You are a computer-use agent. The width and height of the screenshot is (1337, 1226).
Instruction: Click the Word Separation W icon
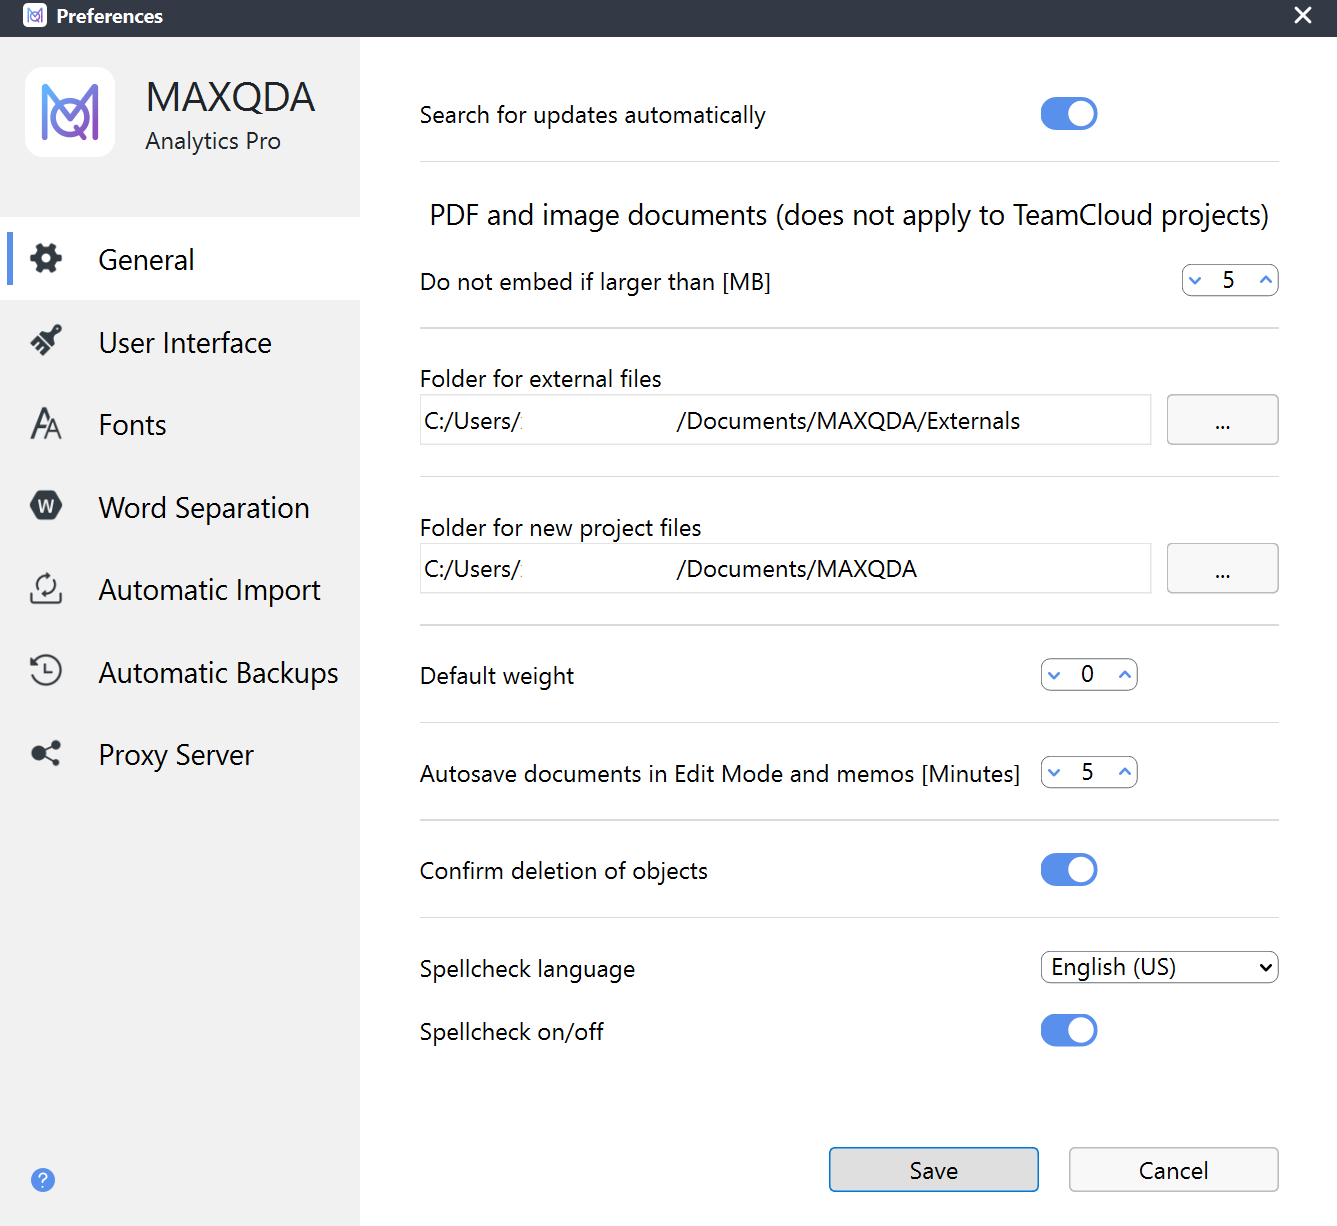tap(45, 506)
